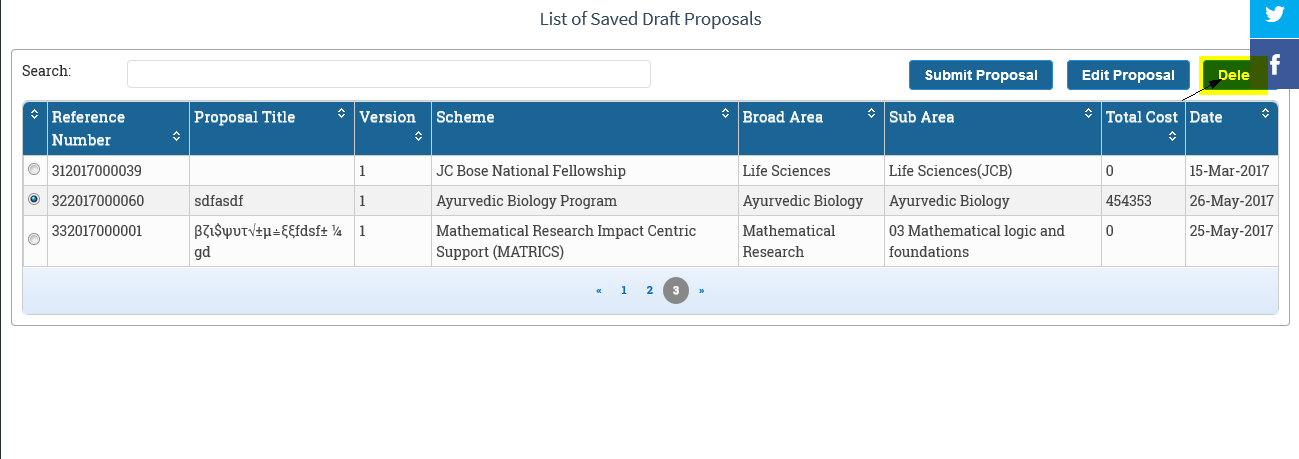Sort by Reference Number column arrows
Viewport: 1299px width, 459px height.
point(177,136)
